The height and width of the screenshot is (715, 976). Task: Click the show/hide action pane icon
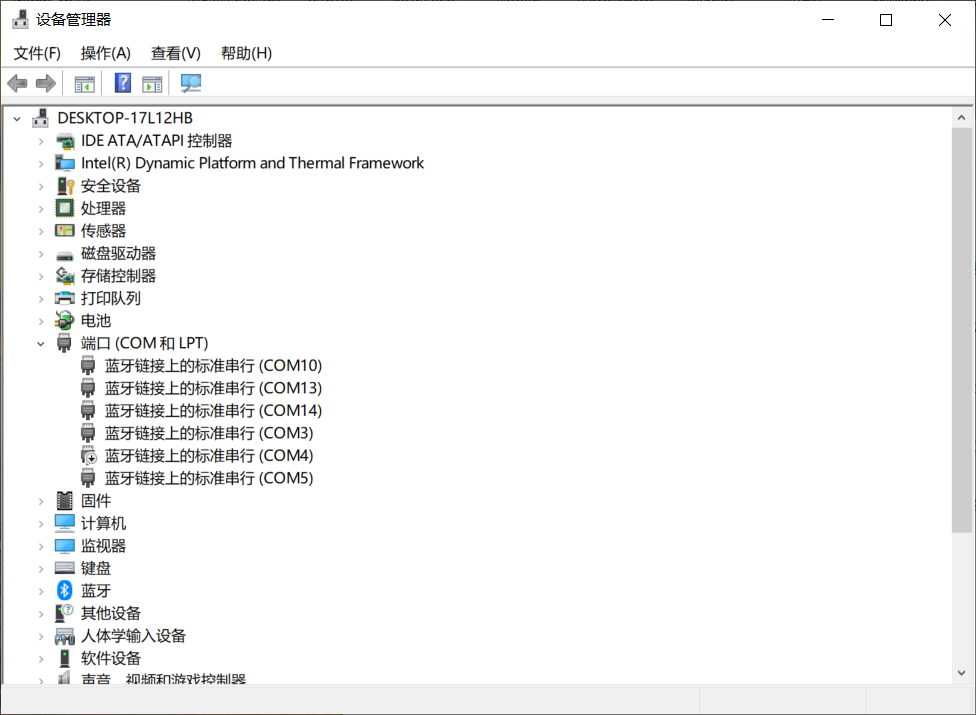(152, 83)
